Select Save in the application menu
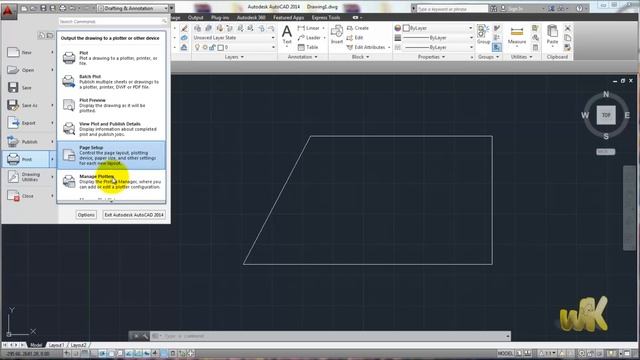 (27, 87)
